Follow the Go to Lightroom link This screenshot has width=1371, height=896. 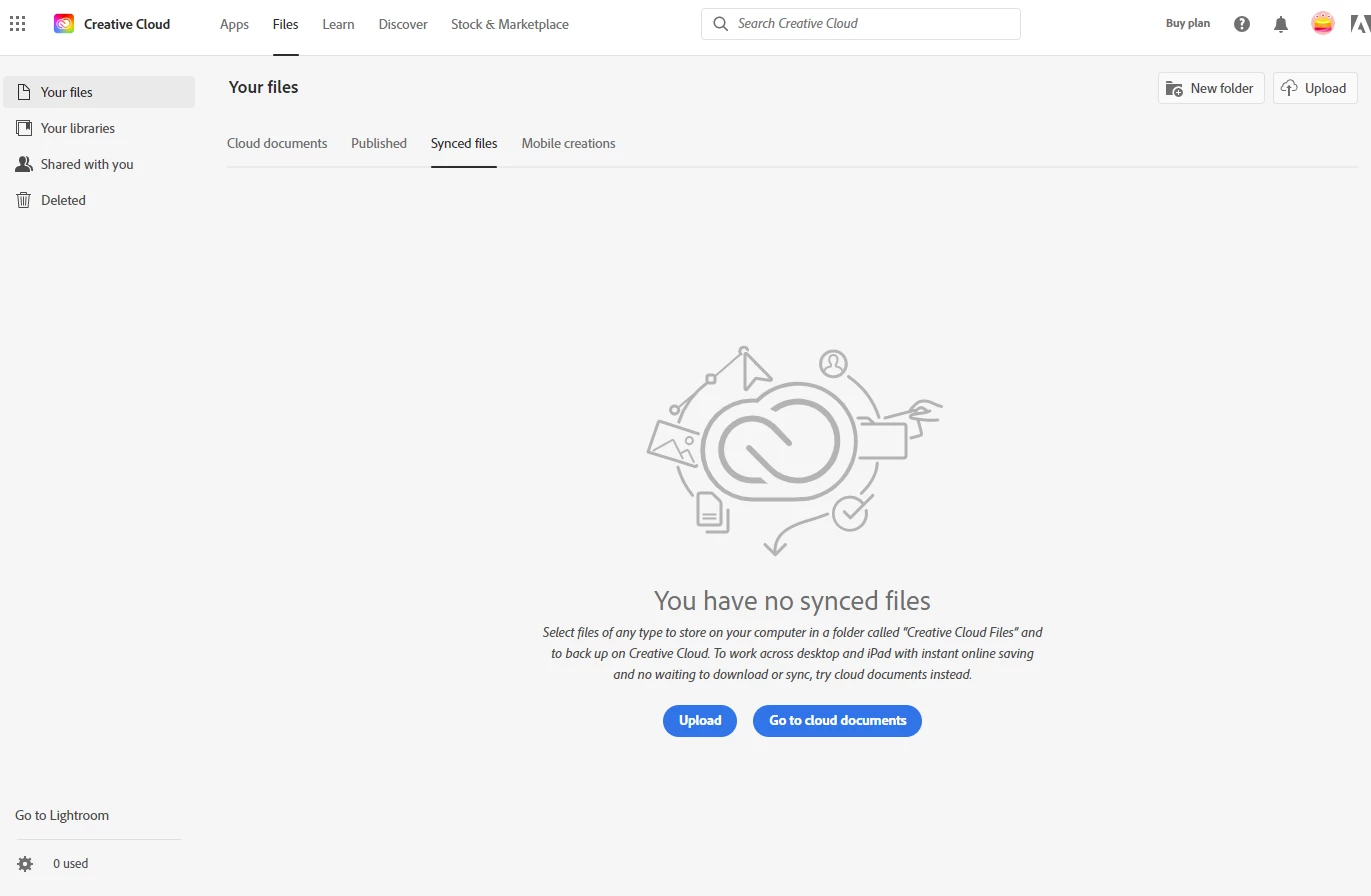point(62,815)
